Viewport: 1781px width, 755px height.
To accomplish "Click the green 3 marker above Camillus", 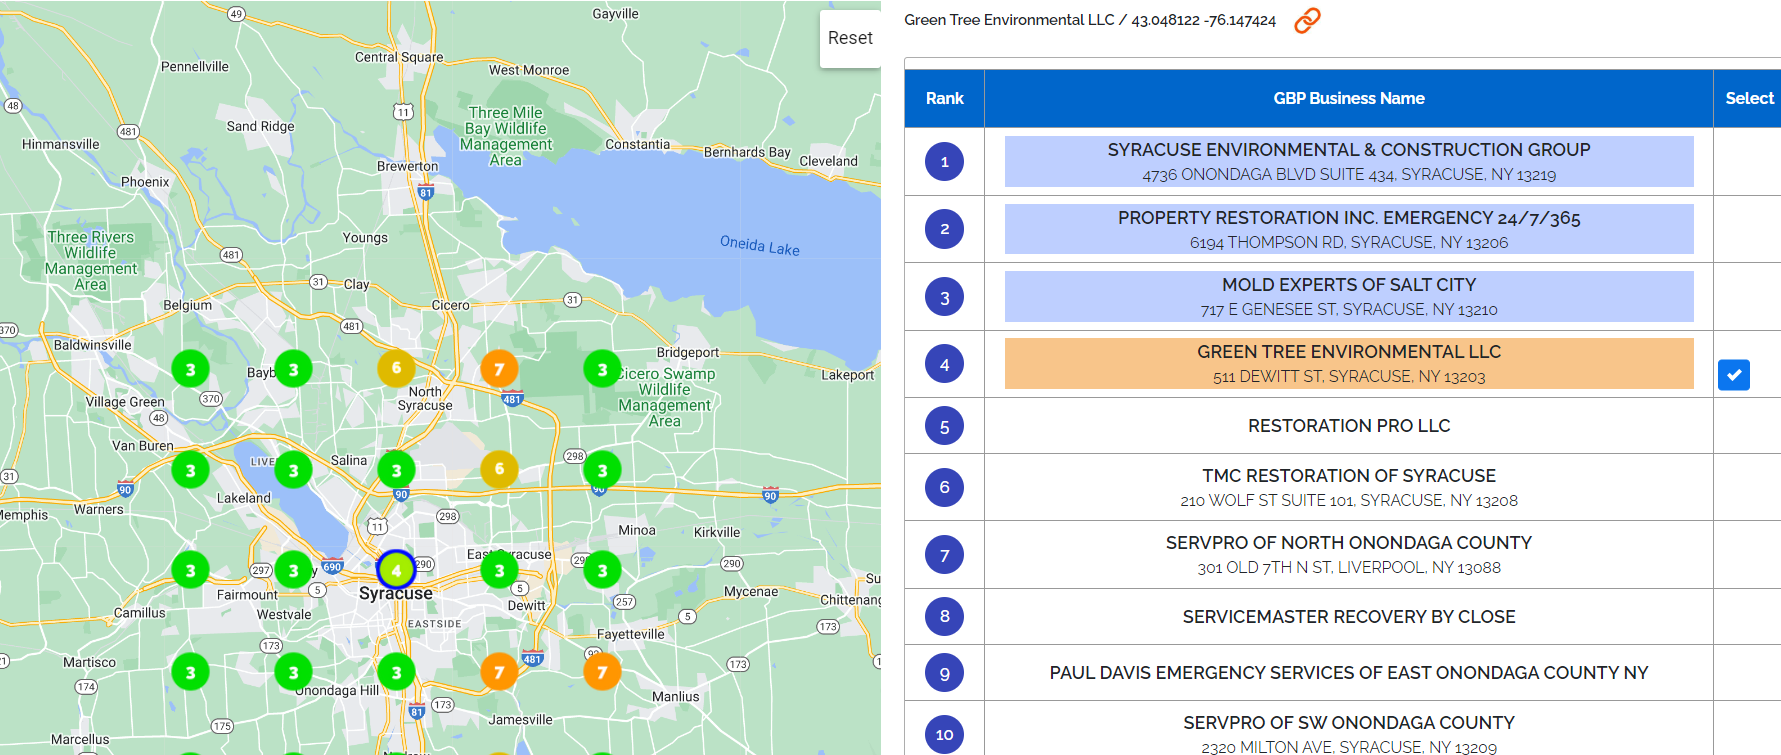I will [190, 571].
